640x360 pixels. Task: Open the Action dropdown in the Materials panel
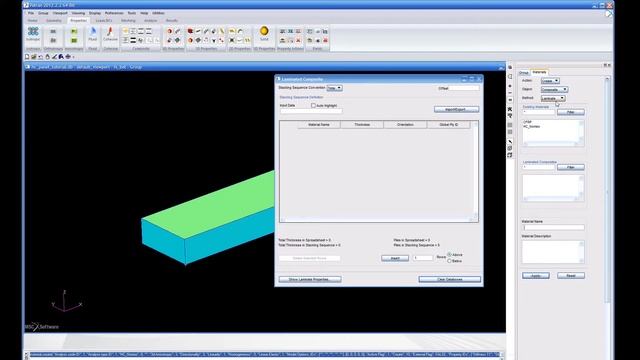coord(550,81)
